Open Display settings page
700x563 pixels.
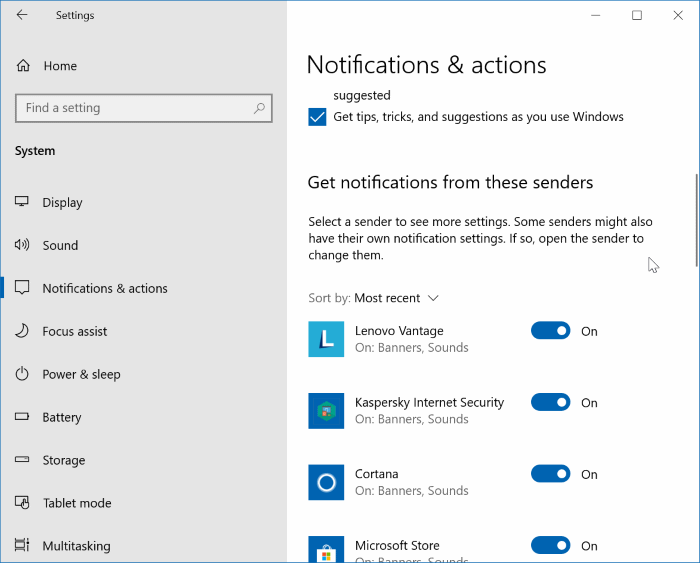(143, 202)
